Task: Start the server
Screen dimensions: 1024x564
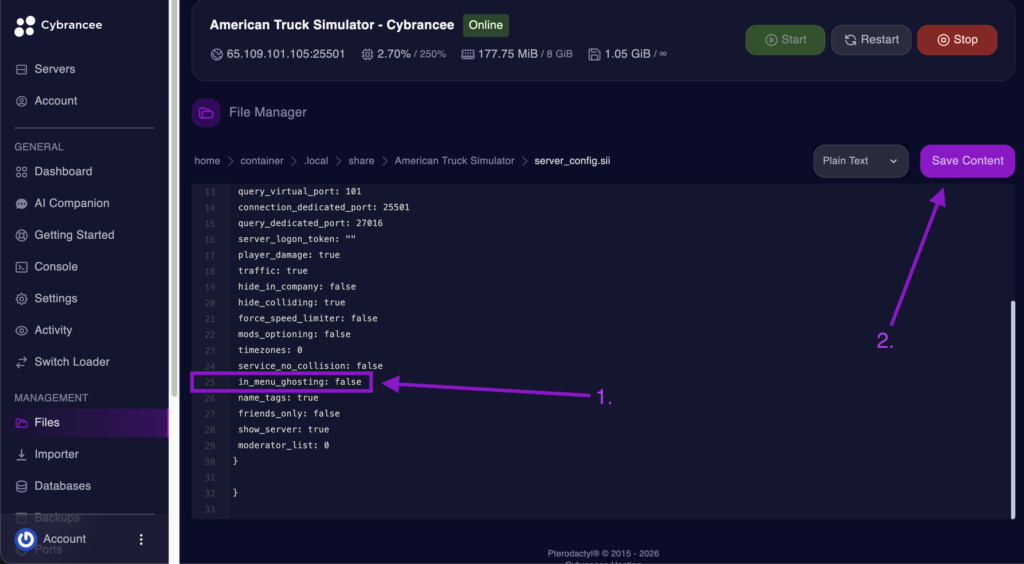Action: 785,40
